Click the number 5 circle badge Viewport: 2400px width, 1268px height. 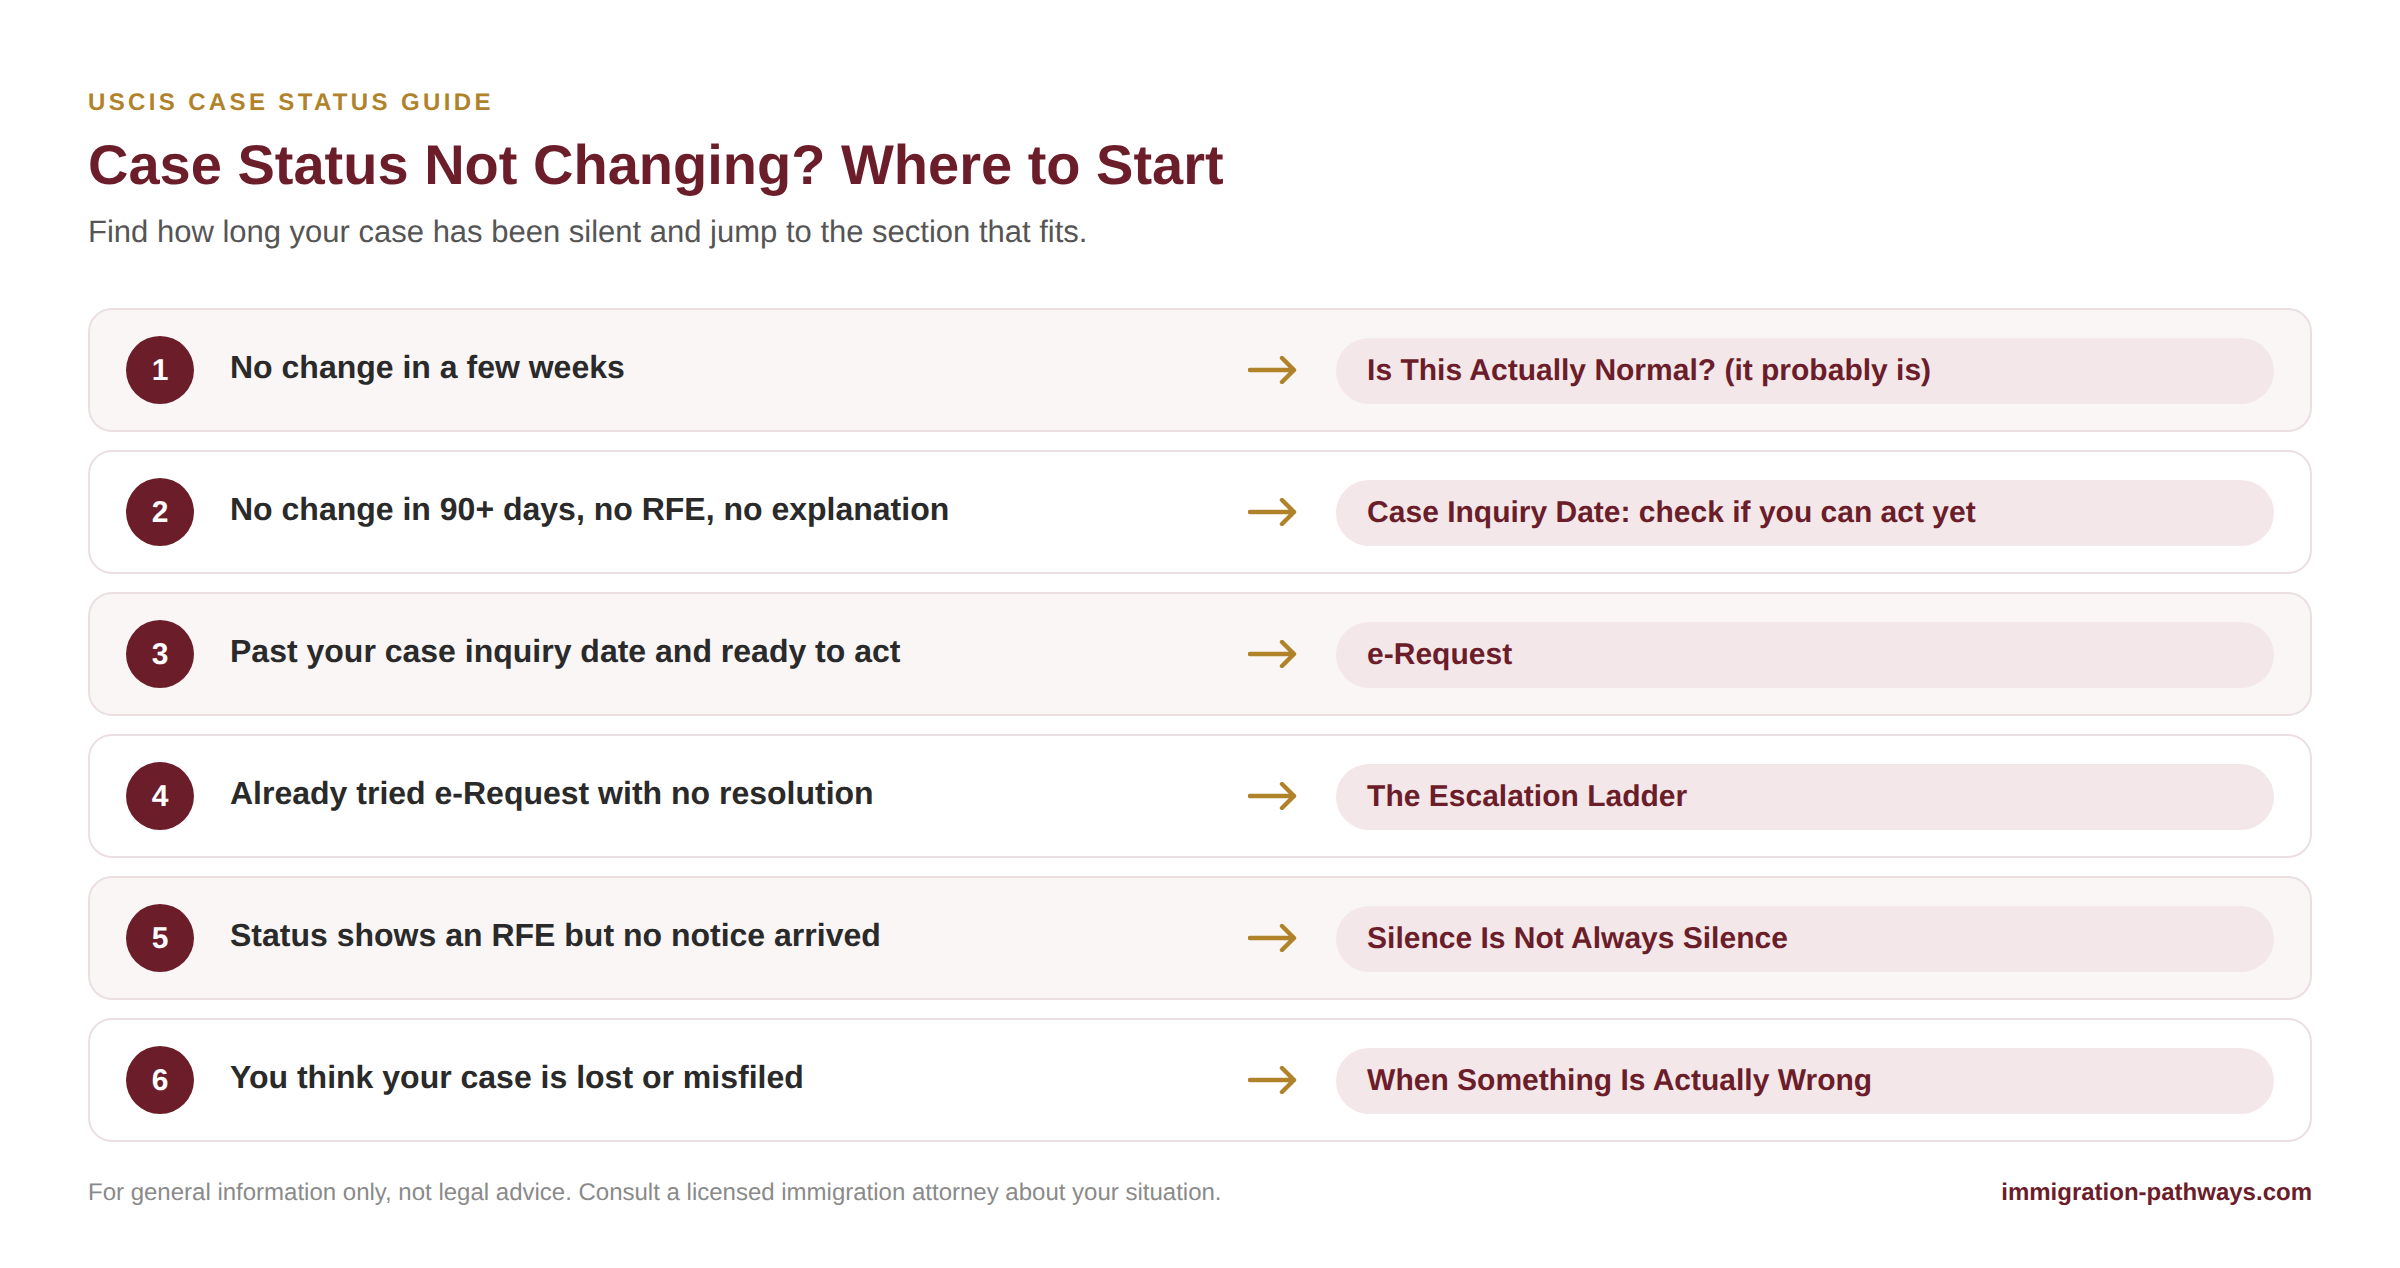point(160,938)
